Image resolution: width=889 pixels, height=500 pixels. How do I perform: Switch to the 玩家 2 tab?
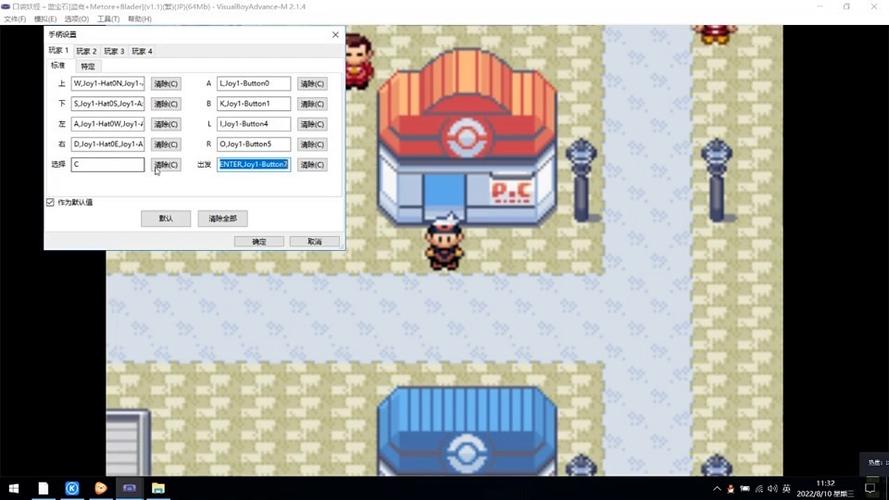coord(87,51)
